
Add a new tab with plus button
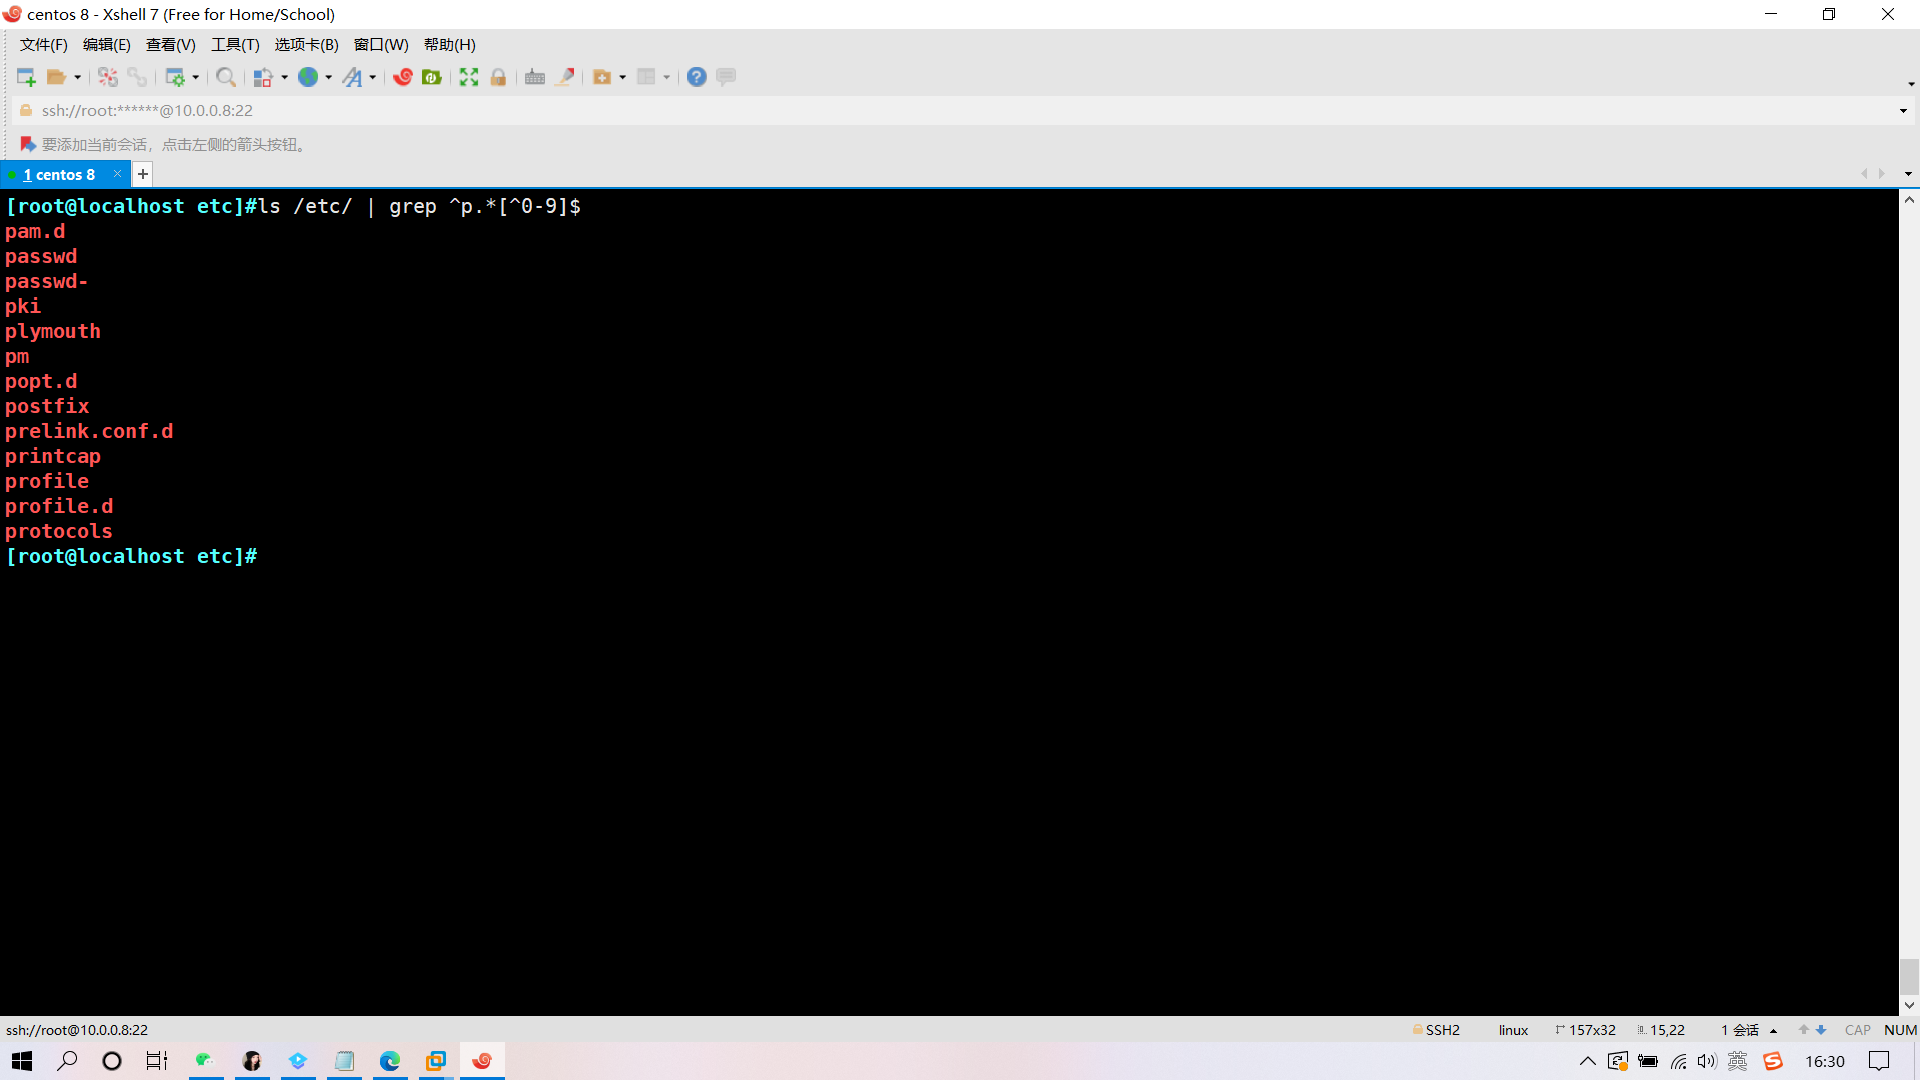pyautogui.click(x=143, y=174)
